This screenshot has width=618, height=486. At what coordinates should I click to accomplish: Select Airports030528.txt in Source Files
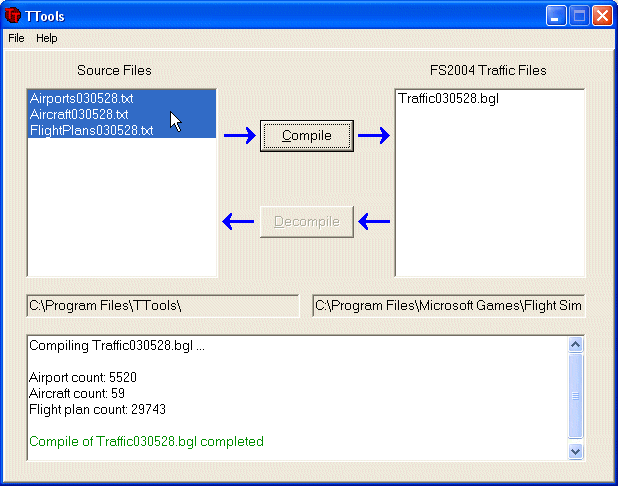pyautogui.click(x=80, y=98)
